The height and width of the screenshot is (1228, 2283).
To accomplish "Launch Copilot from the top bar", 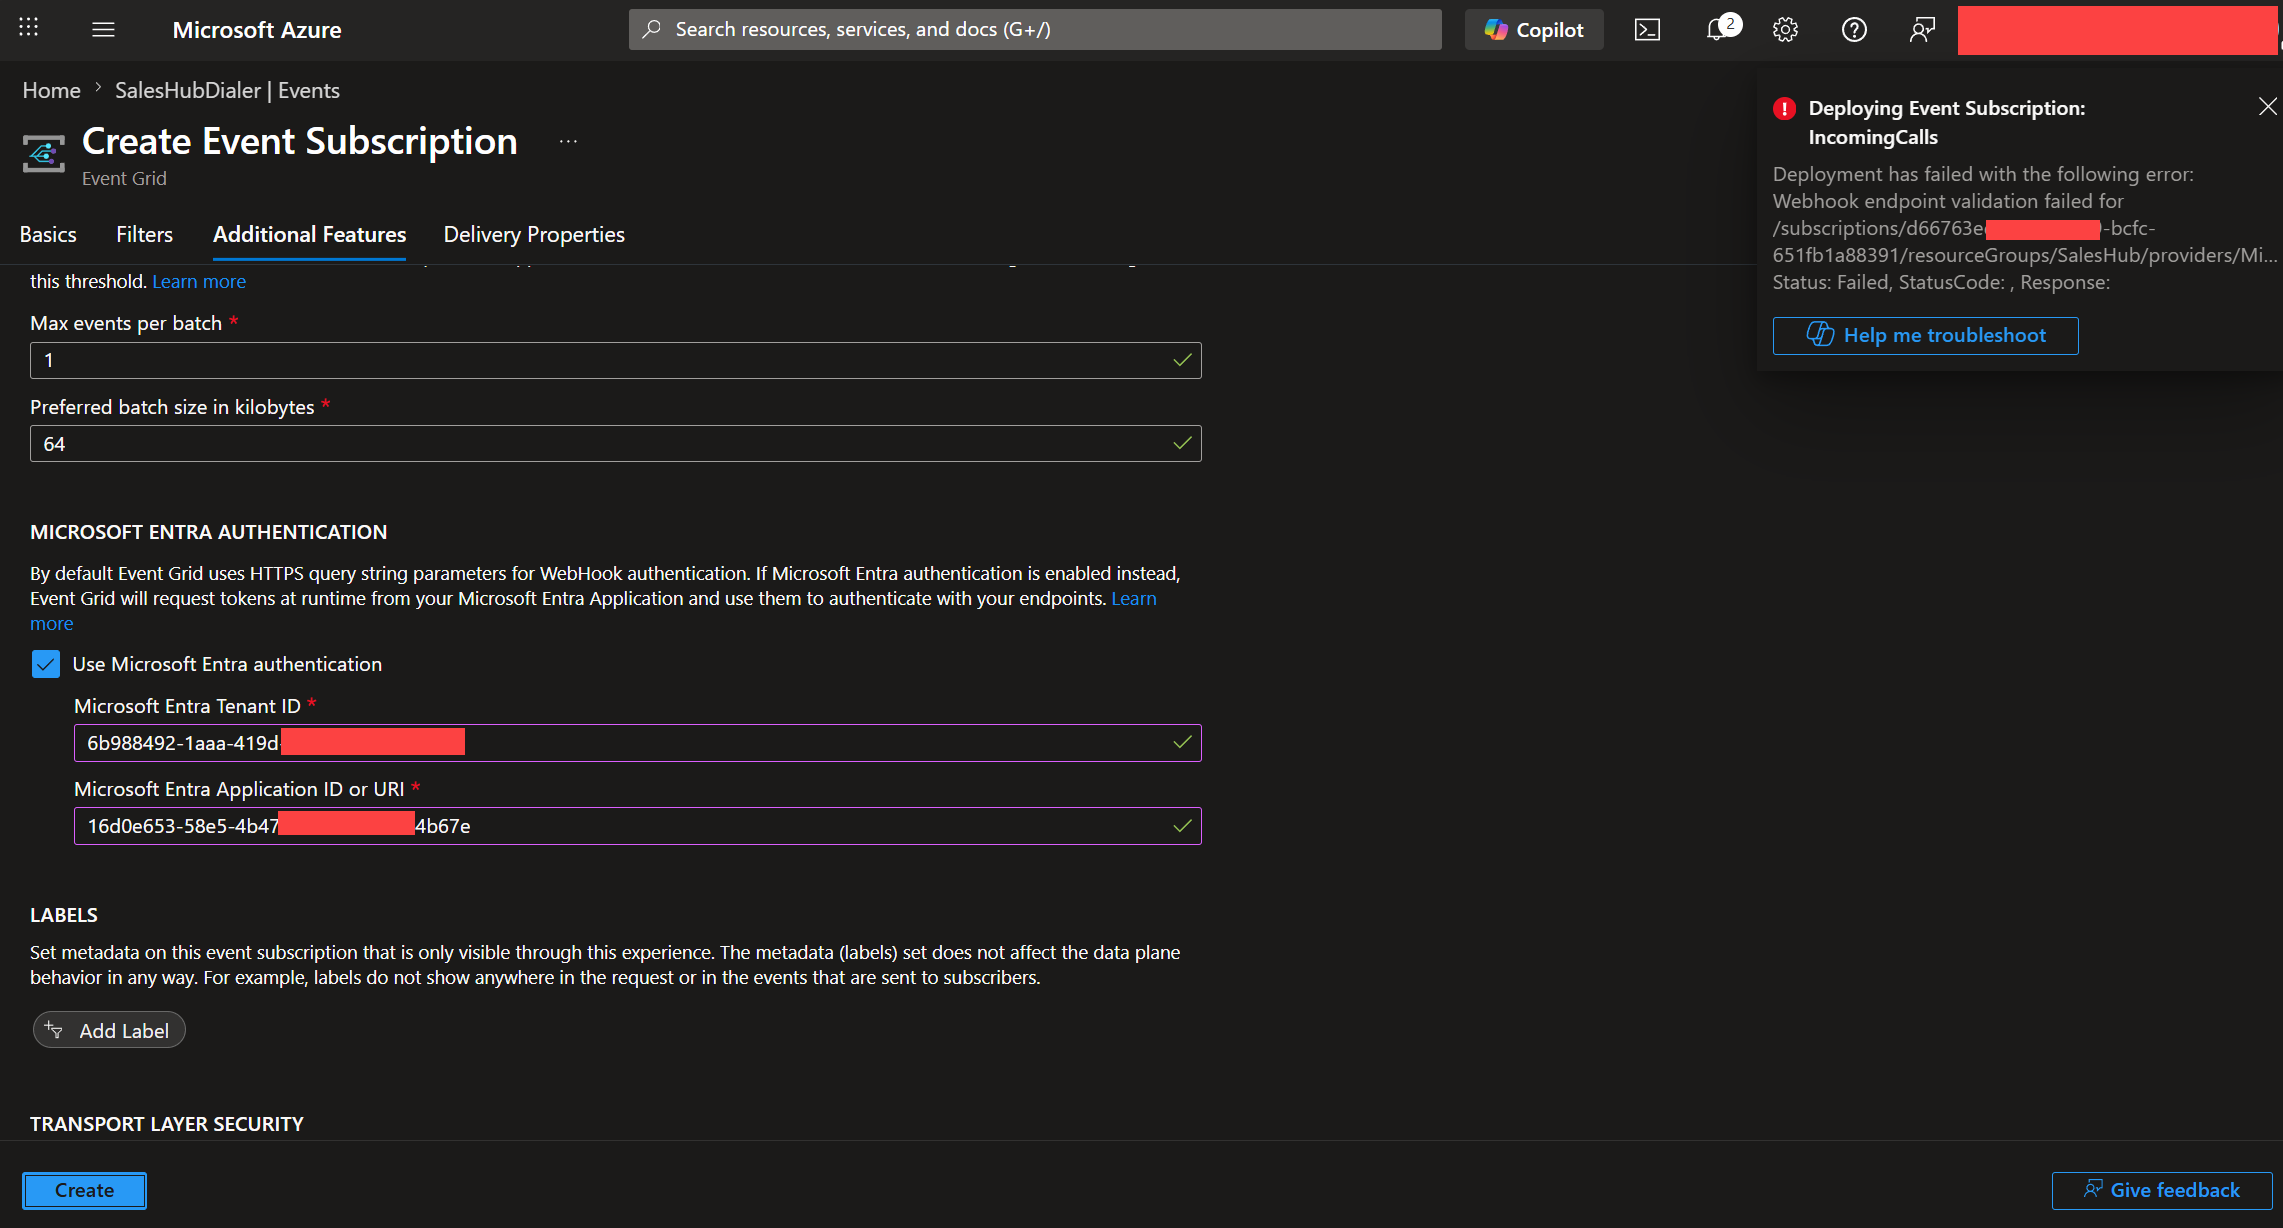I will click(x=1534, y=30).
